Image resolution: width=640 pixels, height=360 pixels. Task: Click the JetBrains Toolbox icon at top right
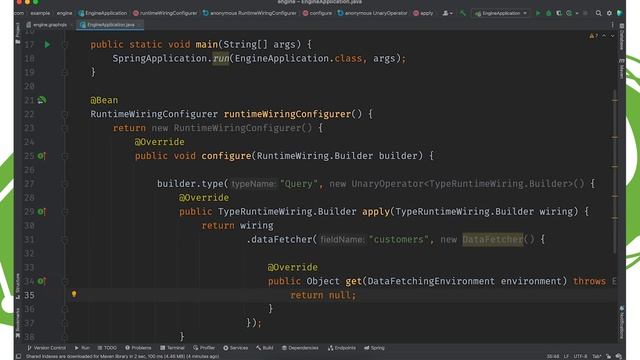pyautogui.click(x=619, y=13)
